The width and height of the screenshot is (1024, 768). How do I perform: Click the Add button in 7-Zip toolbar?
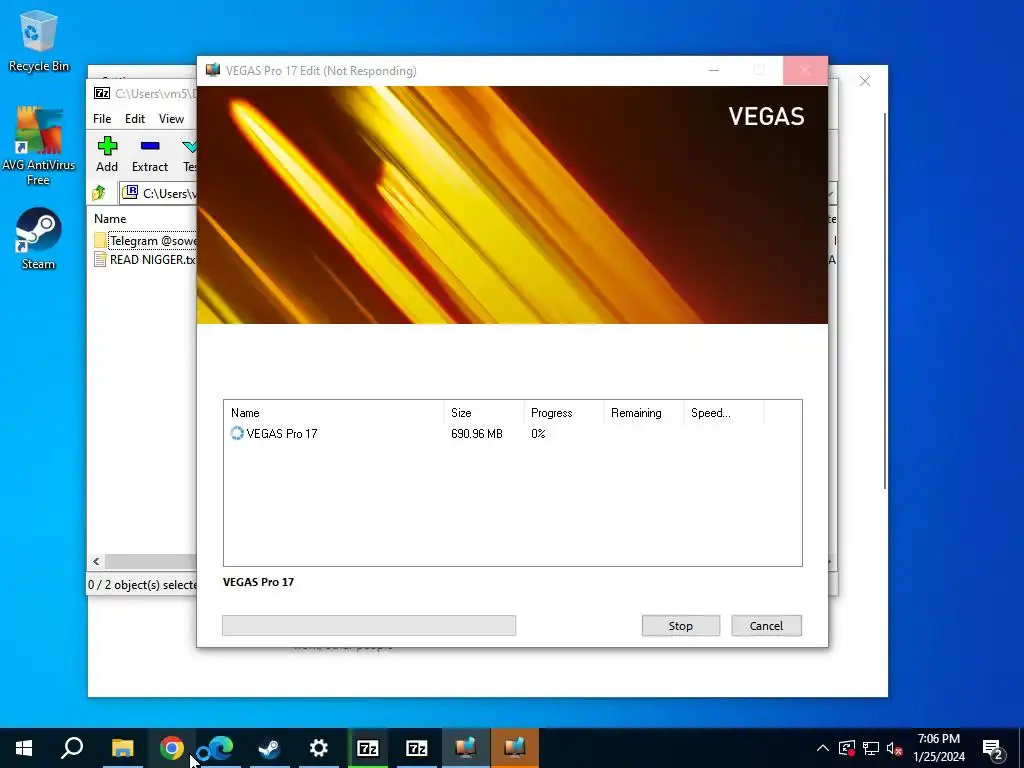(x=107, y=155)
